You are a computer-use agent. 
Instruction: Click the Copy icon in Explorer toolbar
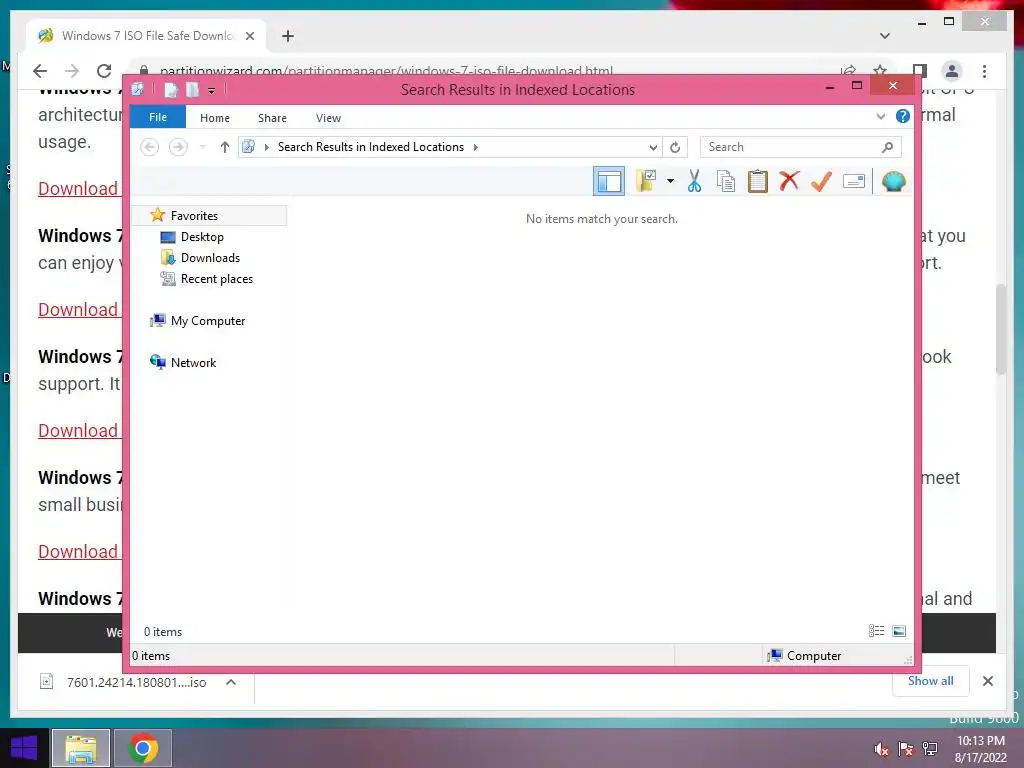click(x=726, y=181)
